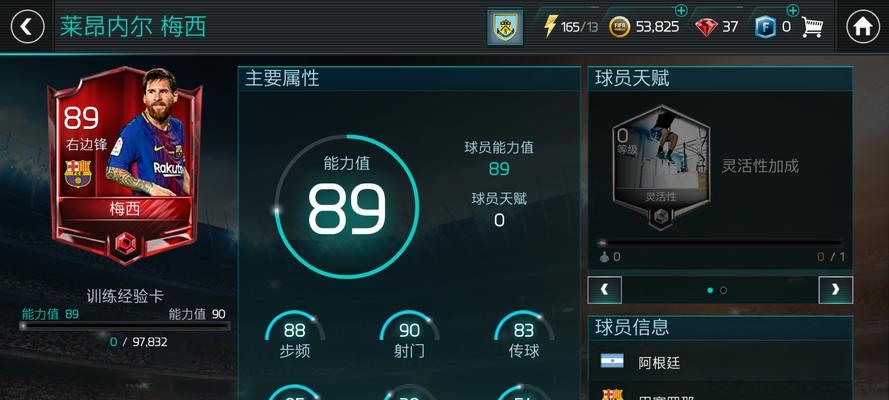Tap the 阿根廷 nationality row
The image size is (889, 400).
tap(720, 363)
